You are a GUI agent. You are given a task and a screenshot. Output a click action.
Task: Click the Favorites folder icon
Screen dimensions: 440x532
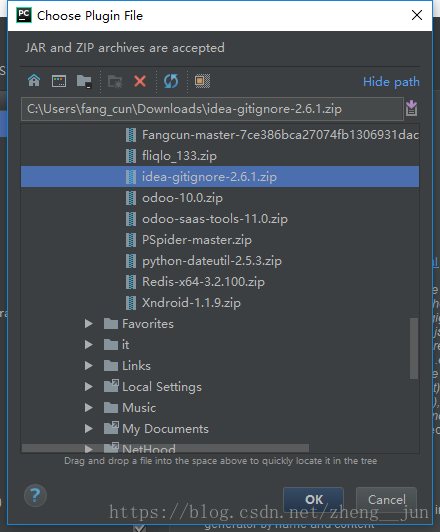coord(111,324)
